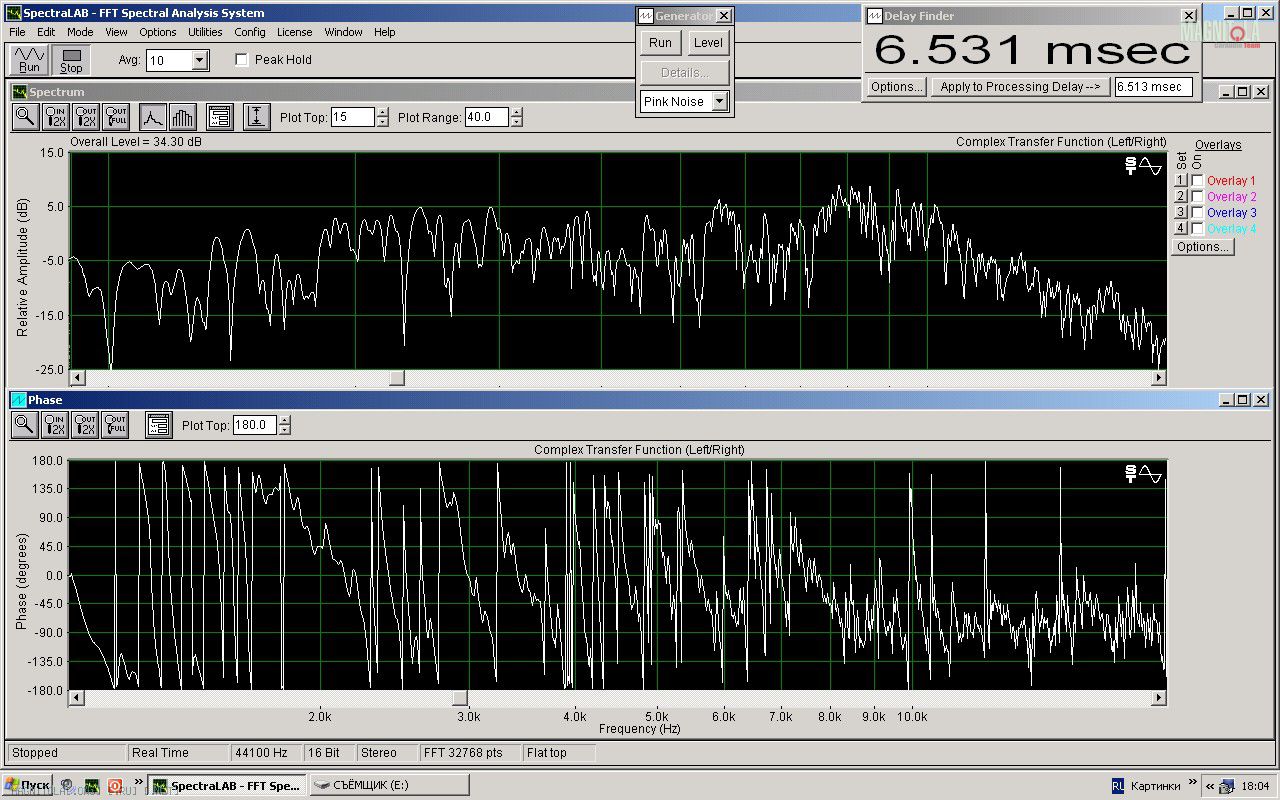Open the Config menu
The height and width of the screenshot is (800, 1280).
(250, 32)
